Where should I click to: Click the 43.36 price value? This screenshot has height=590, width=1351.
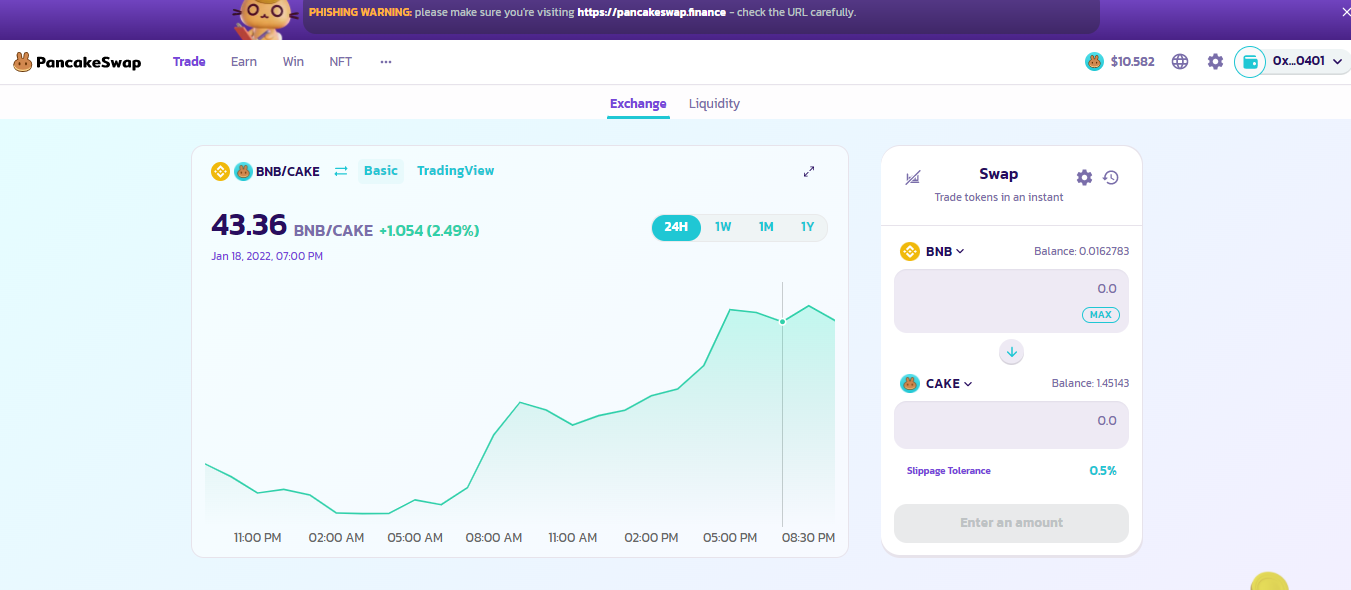pyautogui.click(x=249, y=225)
